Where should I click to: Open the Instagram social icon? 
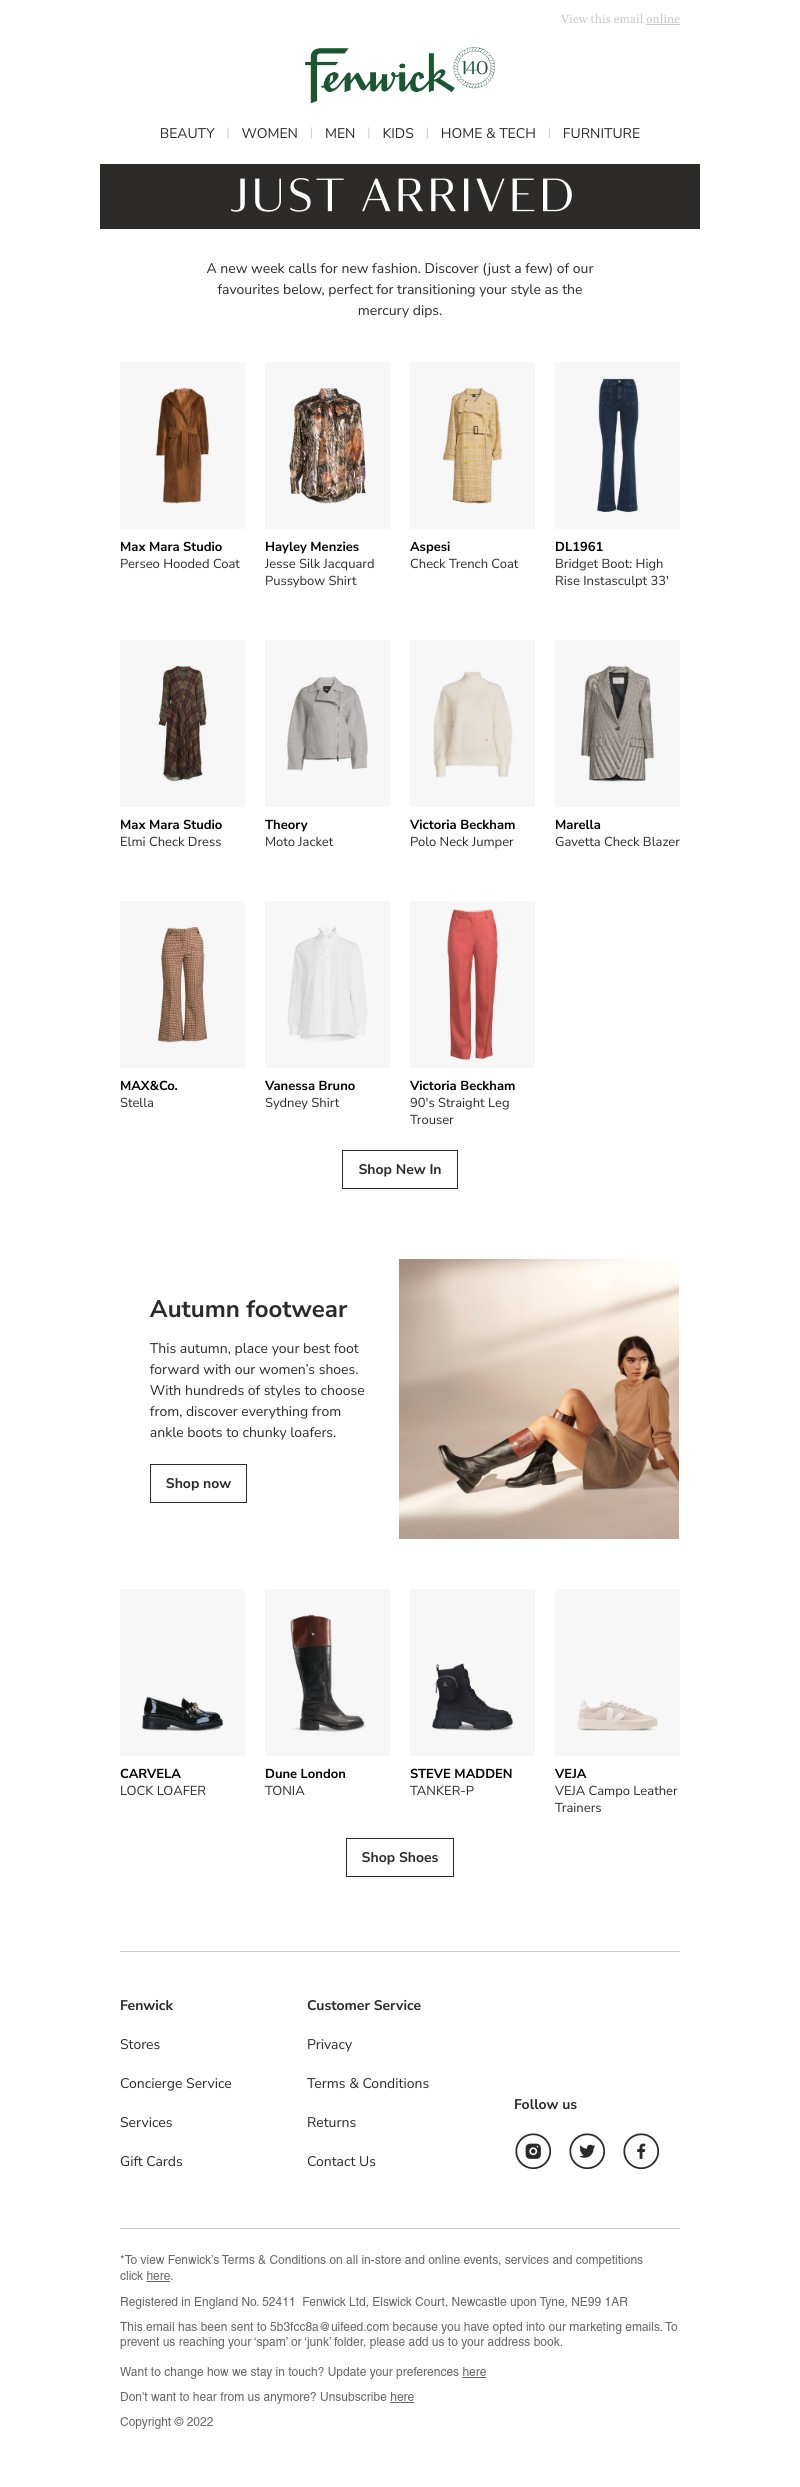pyautogui.click(x=533, y=2150)
